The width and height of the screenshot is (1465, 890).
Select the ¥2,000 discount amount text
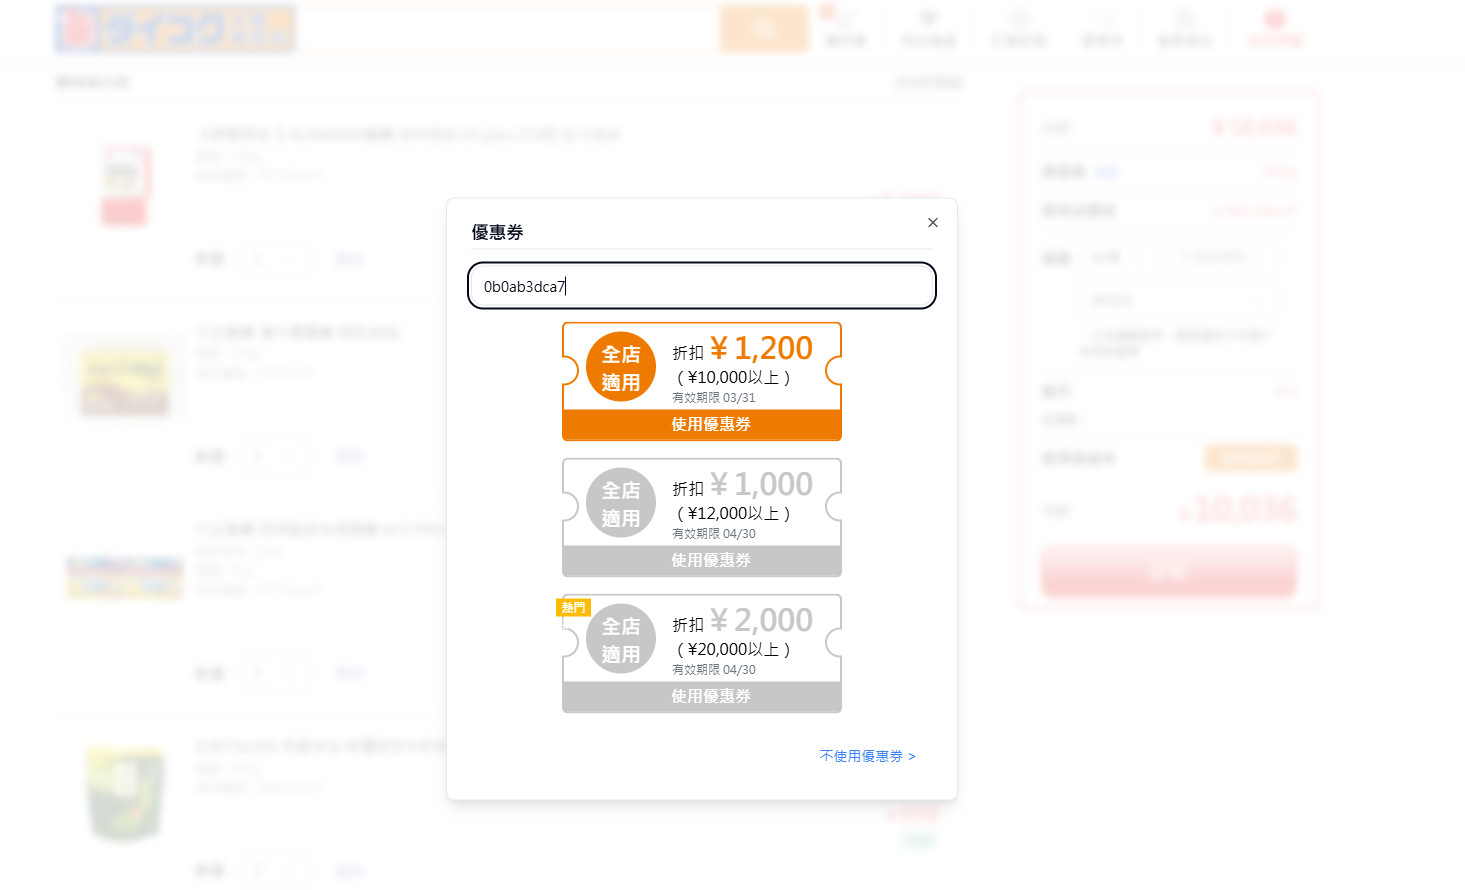point(761,620)
